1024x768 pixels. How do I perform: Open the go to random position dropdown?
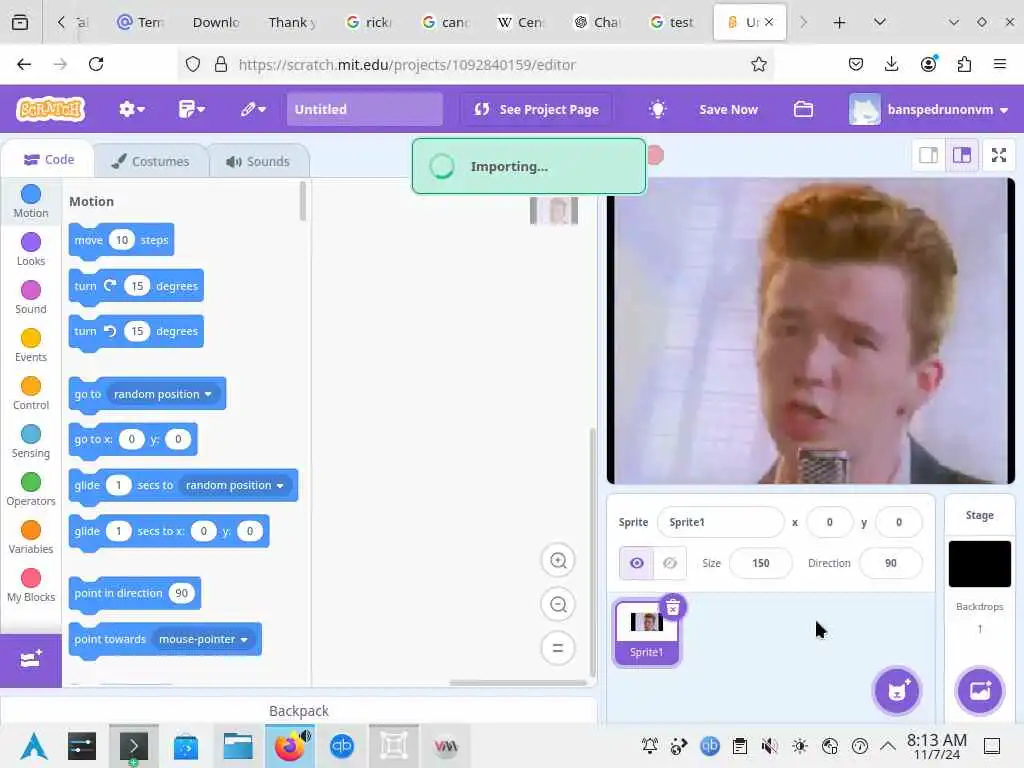(x=163, y=394)
